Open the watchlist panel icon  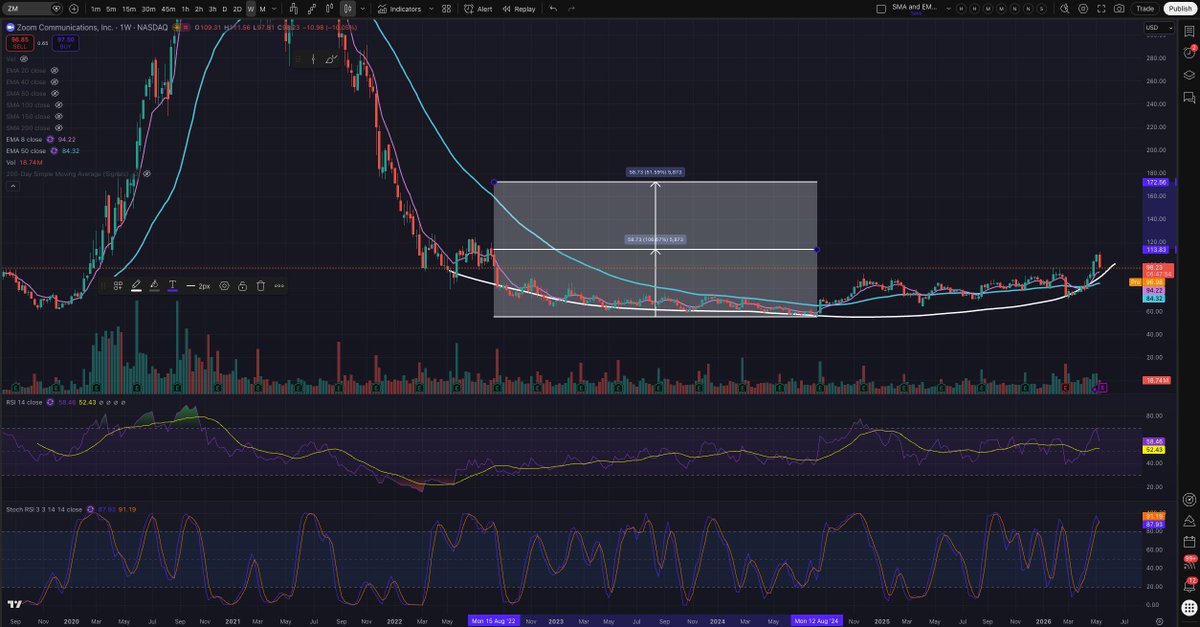(x=1189, y=32)
